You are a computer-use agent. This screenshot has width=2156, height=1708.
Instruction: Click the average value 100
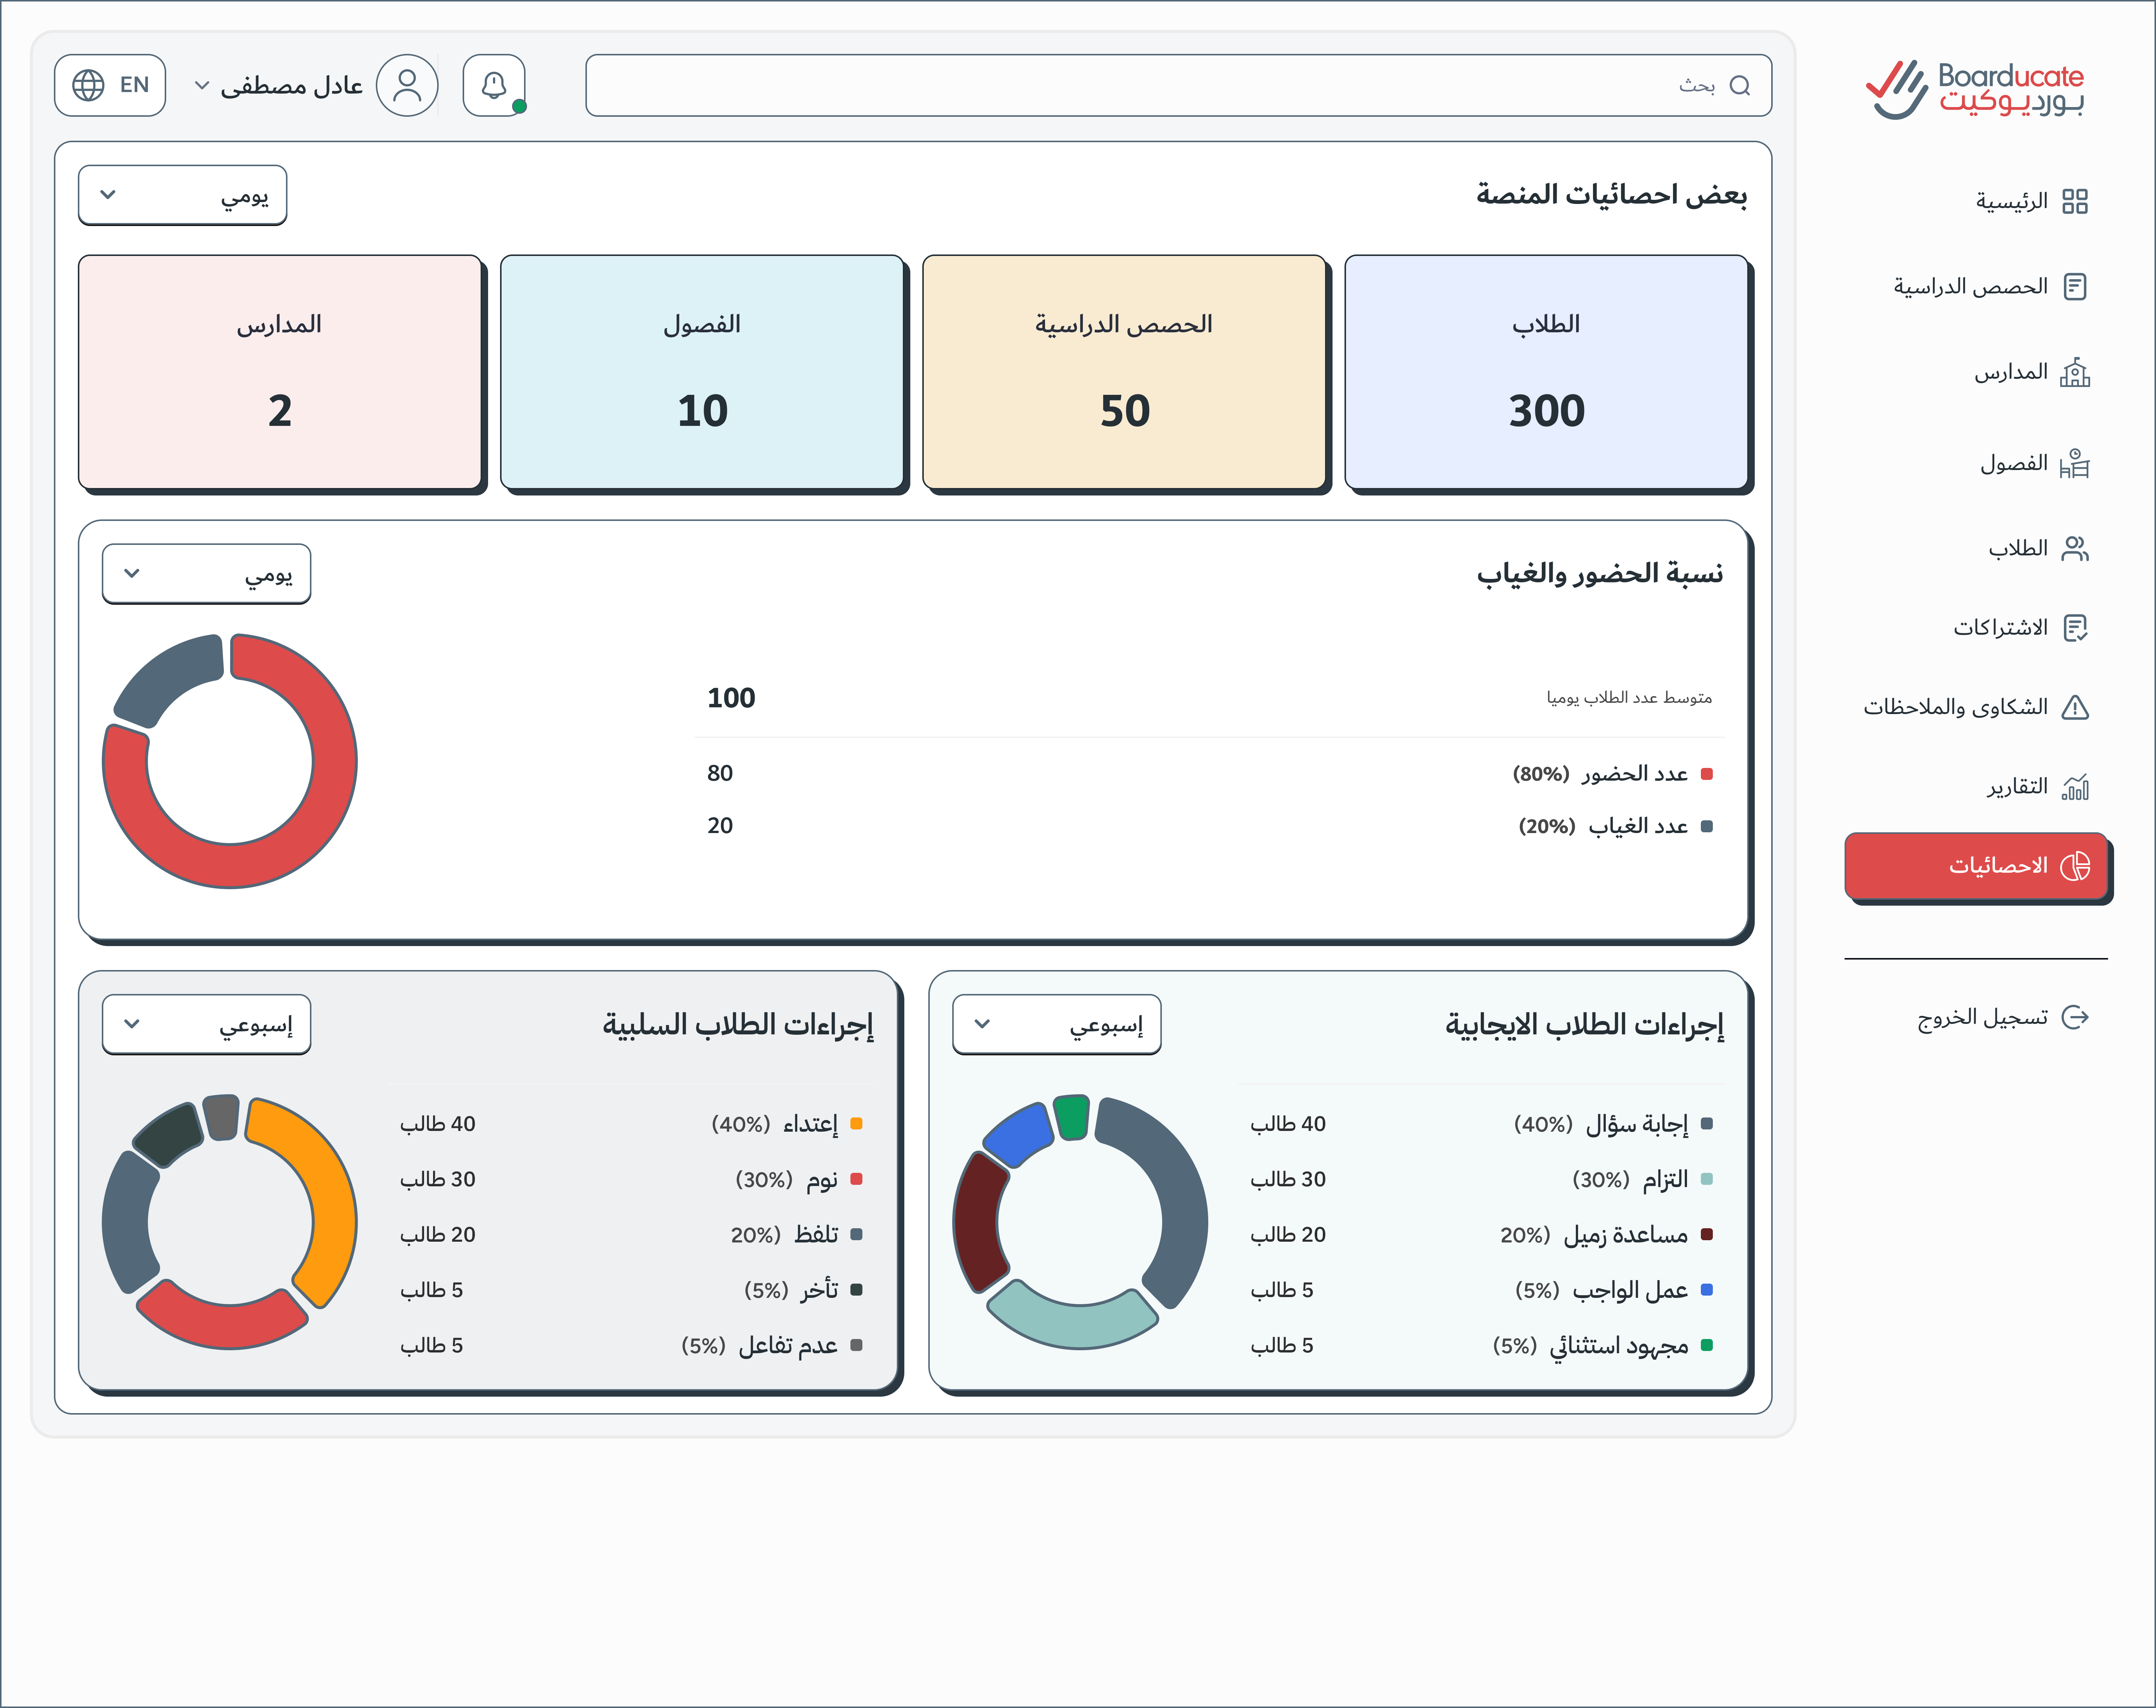click(731, 698)
